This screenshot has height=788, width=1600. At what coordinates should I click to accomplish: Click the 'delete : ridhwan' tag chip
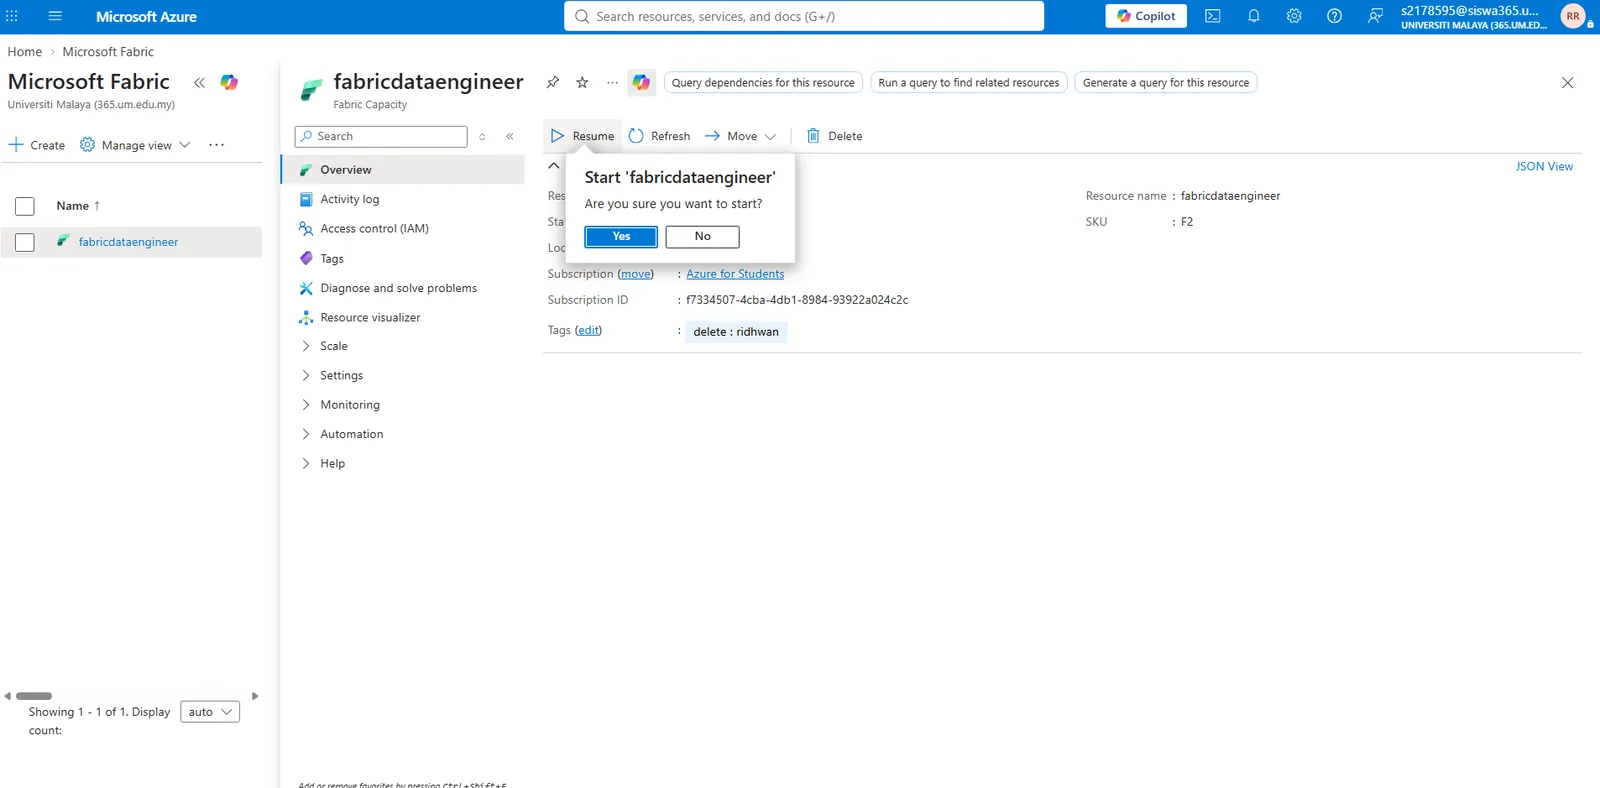pyautogui.click(x=736, y=332)
